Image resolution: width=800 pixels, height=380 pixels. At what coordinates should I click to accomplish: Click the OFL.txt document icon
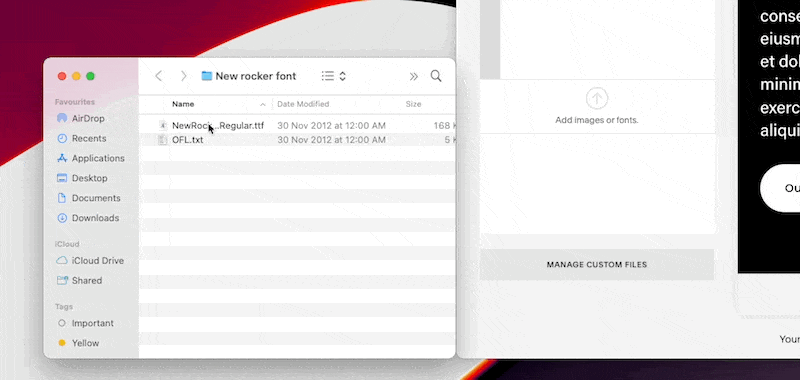point(163,140)
